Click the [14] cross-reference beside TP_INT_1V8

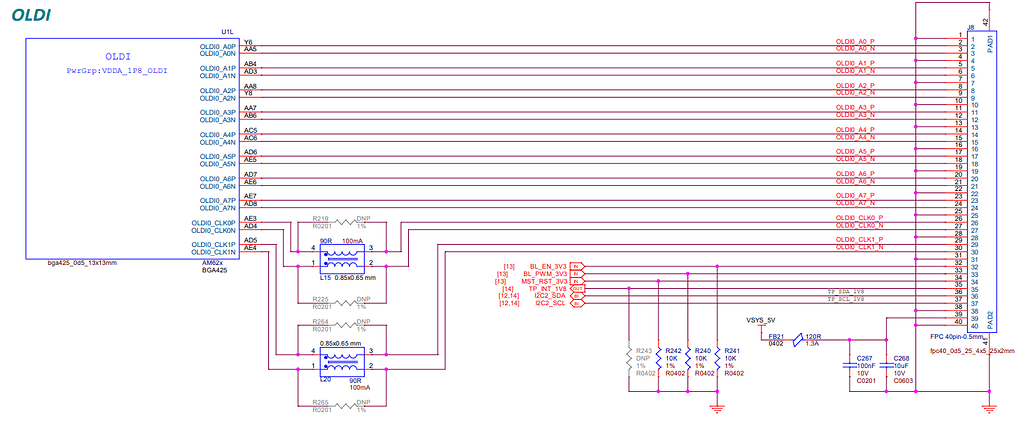tap(508, 288)
